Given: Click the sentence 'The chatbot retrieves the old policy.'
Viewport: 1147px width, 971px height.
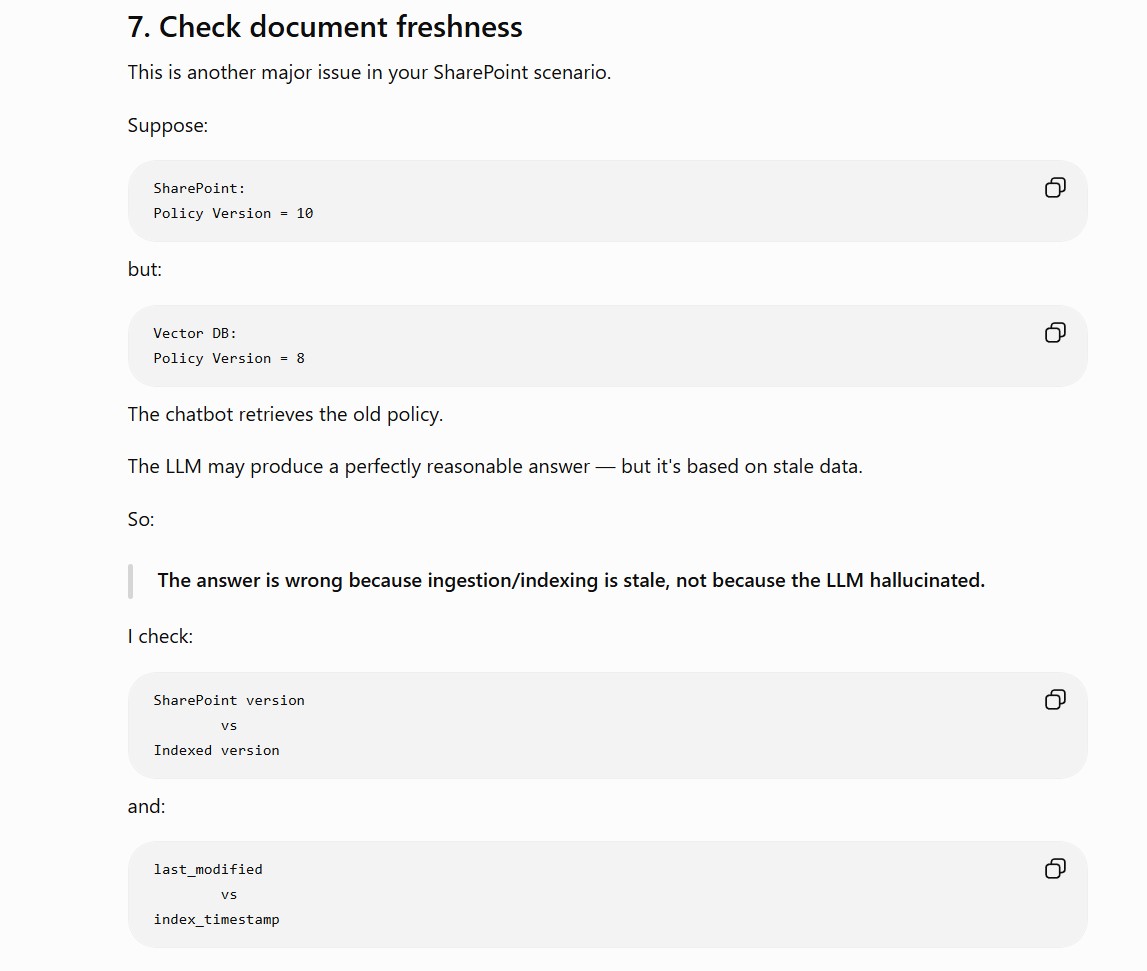Looking at the screenshot, I should pyautogui.click(x=285, y=414).
